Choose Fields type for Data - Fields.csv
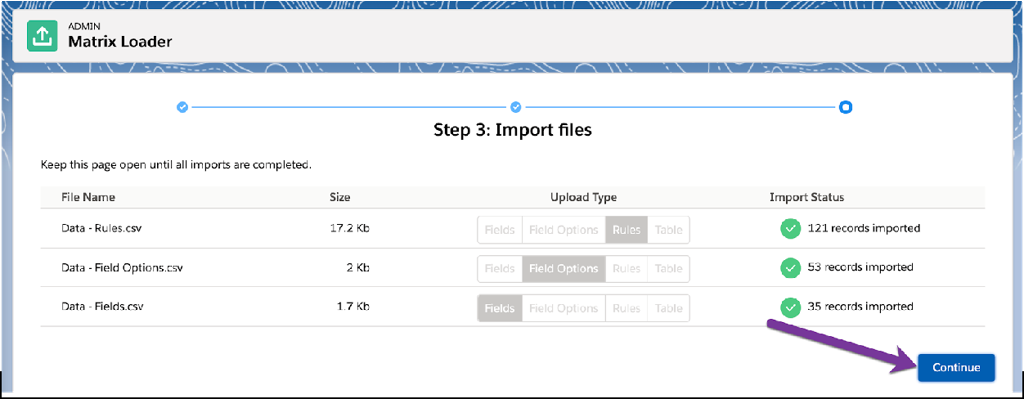The width and height of the screenshot is (1024, 399). (x=500, y=308)
